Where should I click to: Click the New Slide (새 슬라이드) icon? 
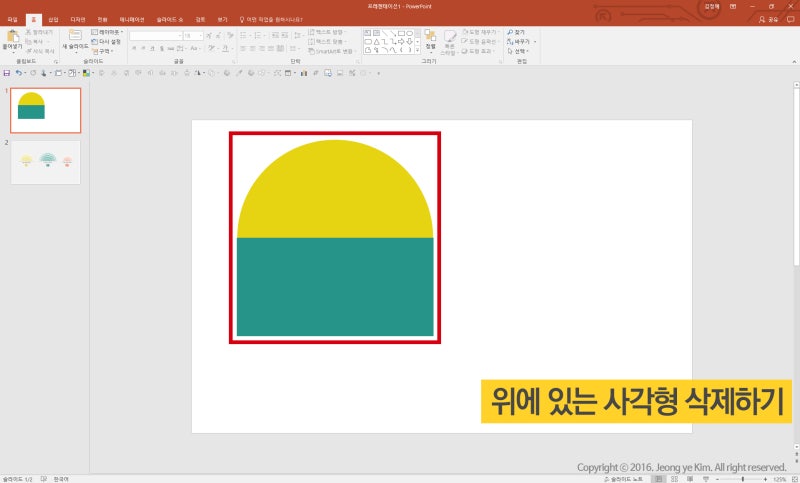coord(75,37)
